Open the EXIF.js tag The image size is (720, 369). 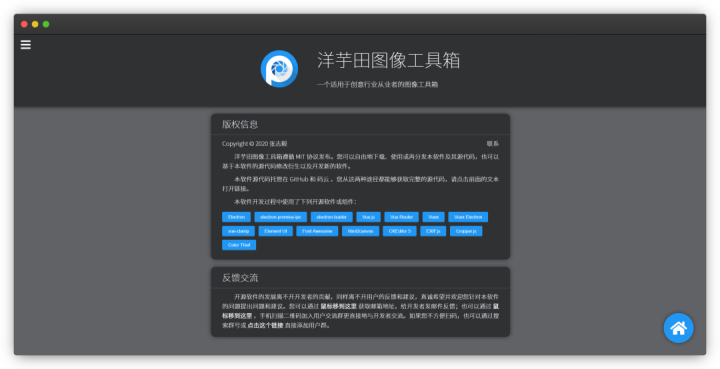(433, 231)
